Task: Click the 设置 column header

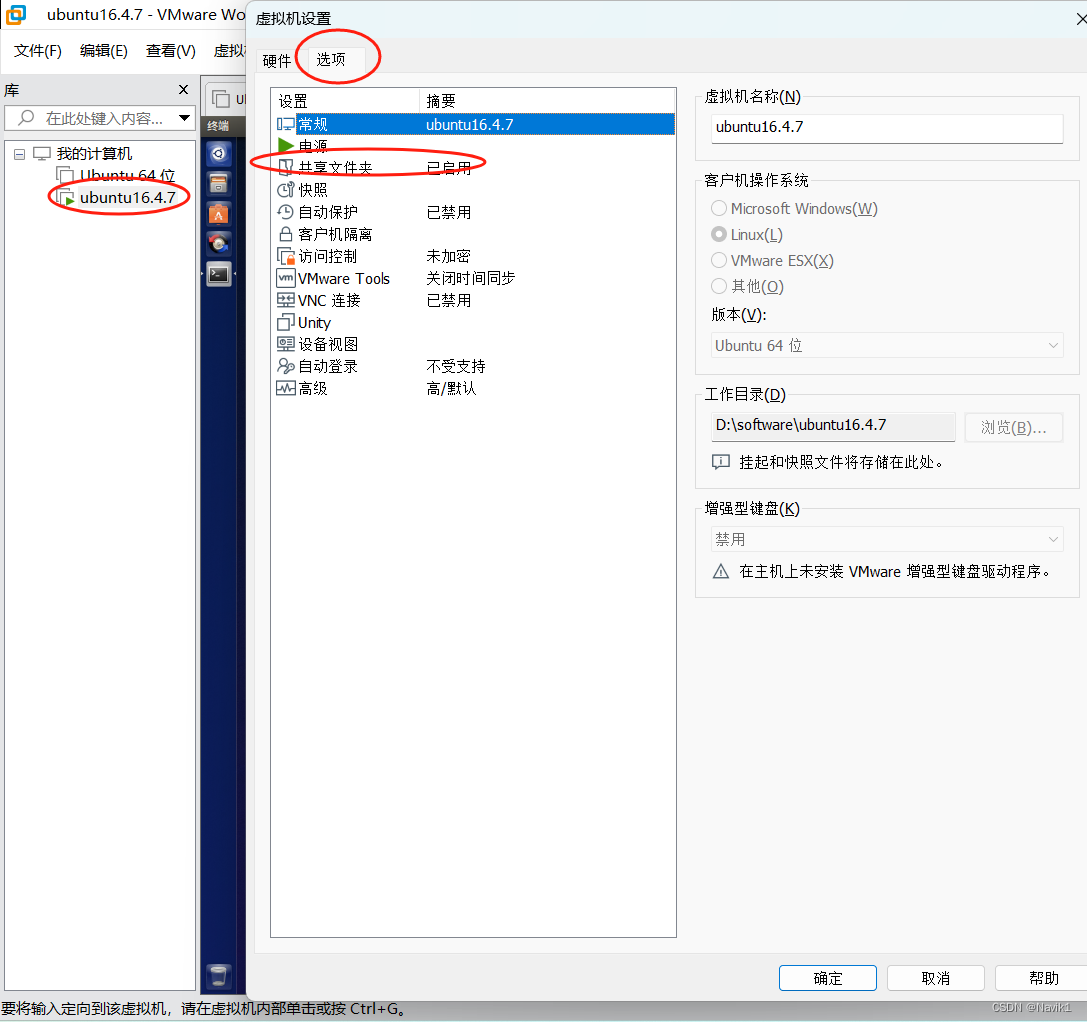Action: tap(345, 101)
